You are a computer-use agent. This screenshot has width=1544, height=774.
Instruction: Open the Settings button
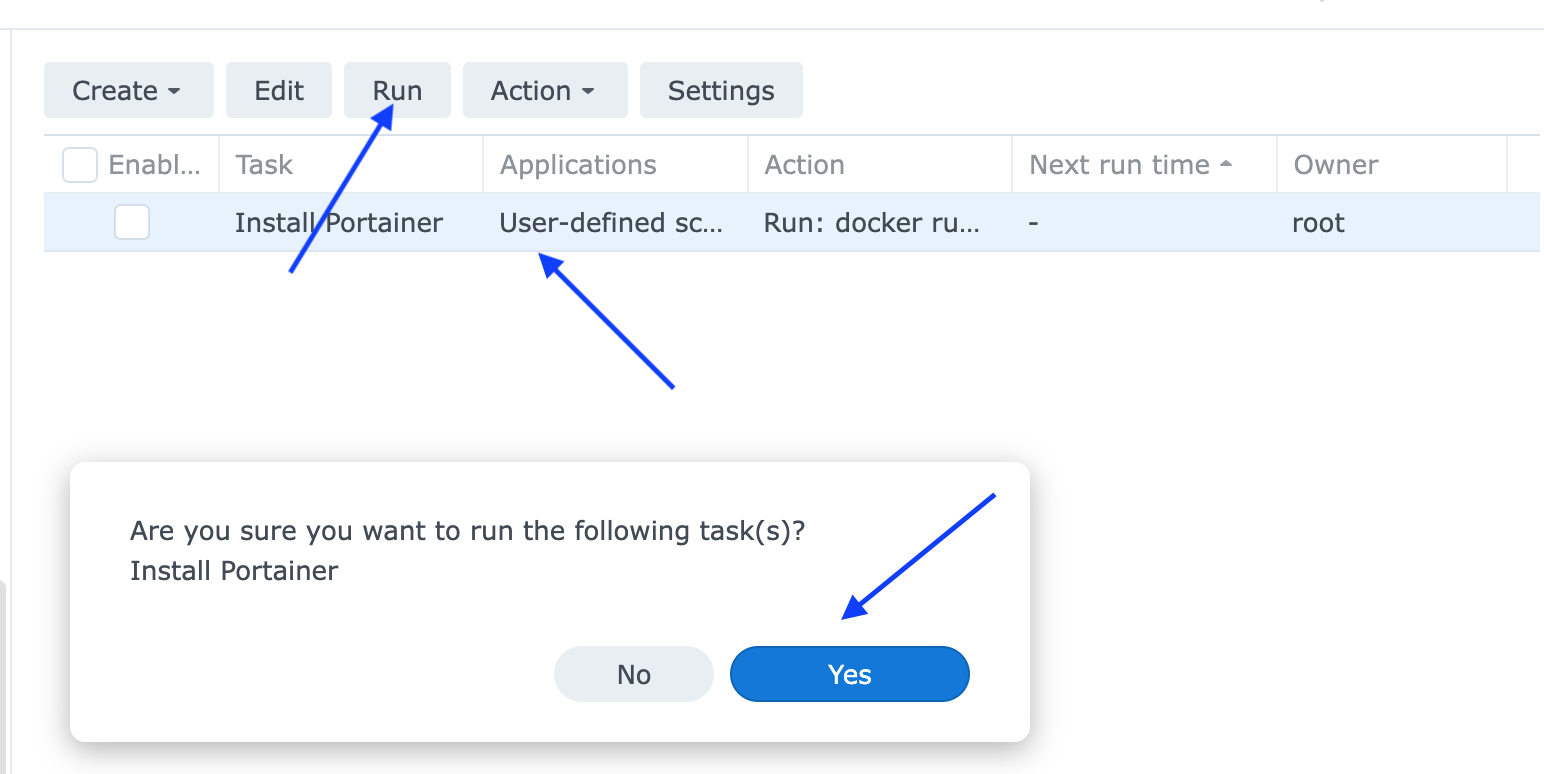tap(721, 90)
